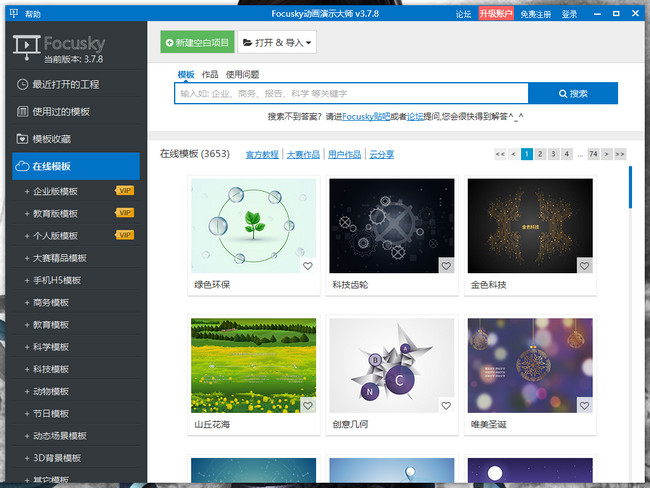Open the 科技齿轮 template thumbnail

pyautogui.click(x=392, y=226)
